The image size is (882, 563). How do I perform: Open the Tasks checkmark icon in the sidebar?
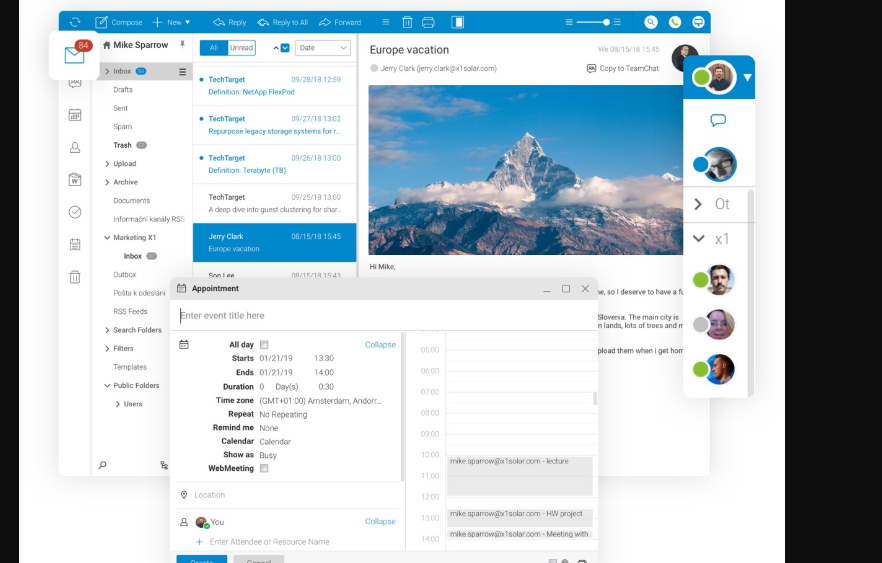75,212
